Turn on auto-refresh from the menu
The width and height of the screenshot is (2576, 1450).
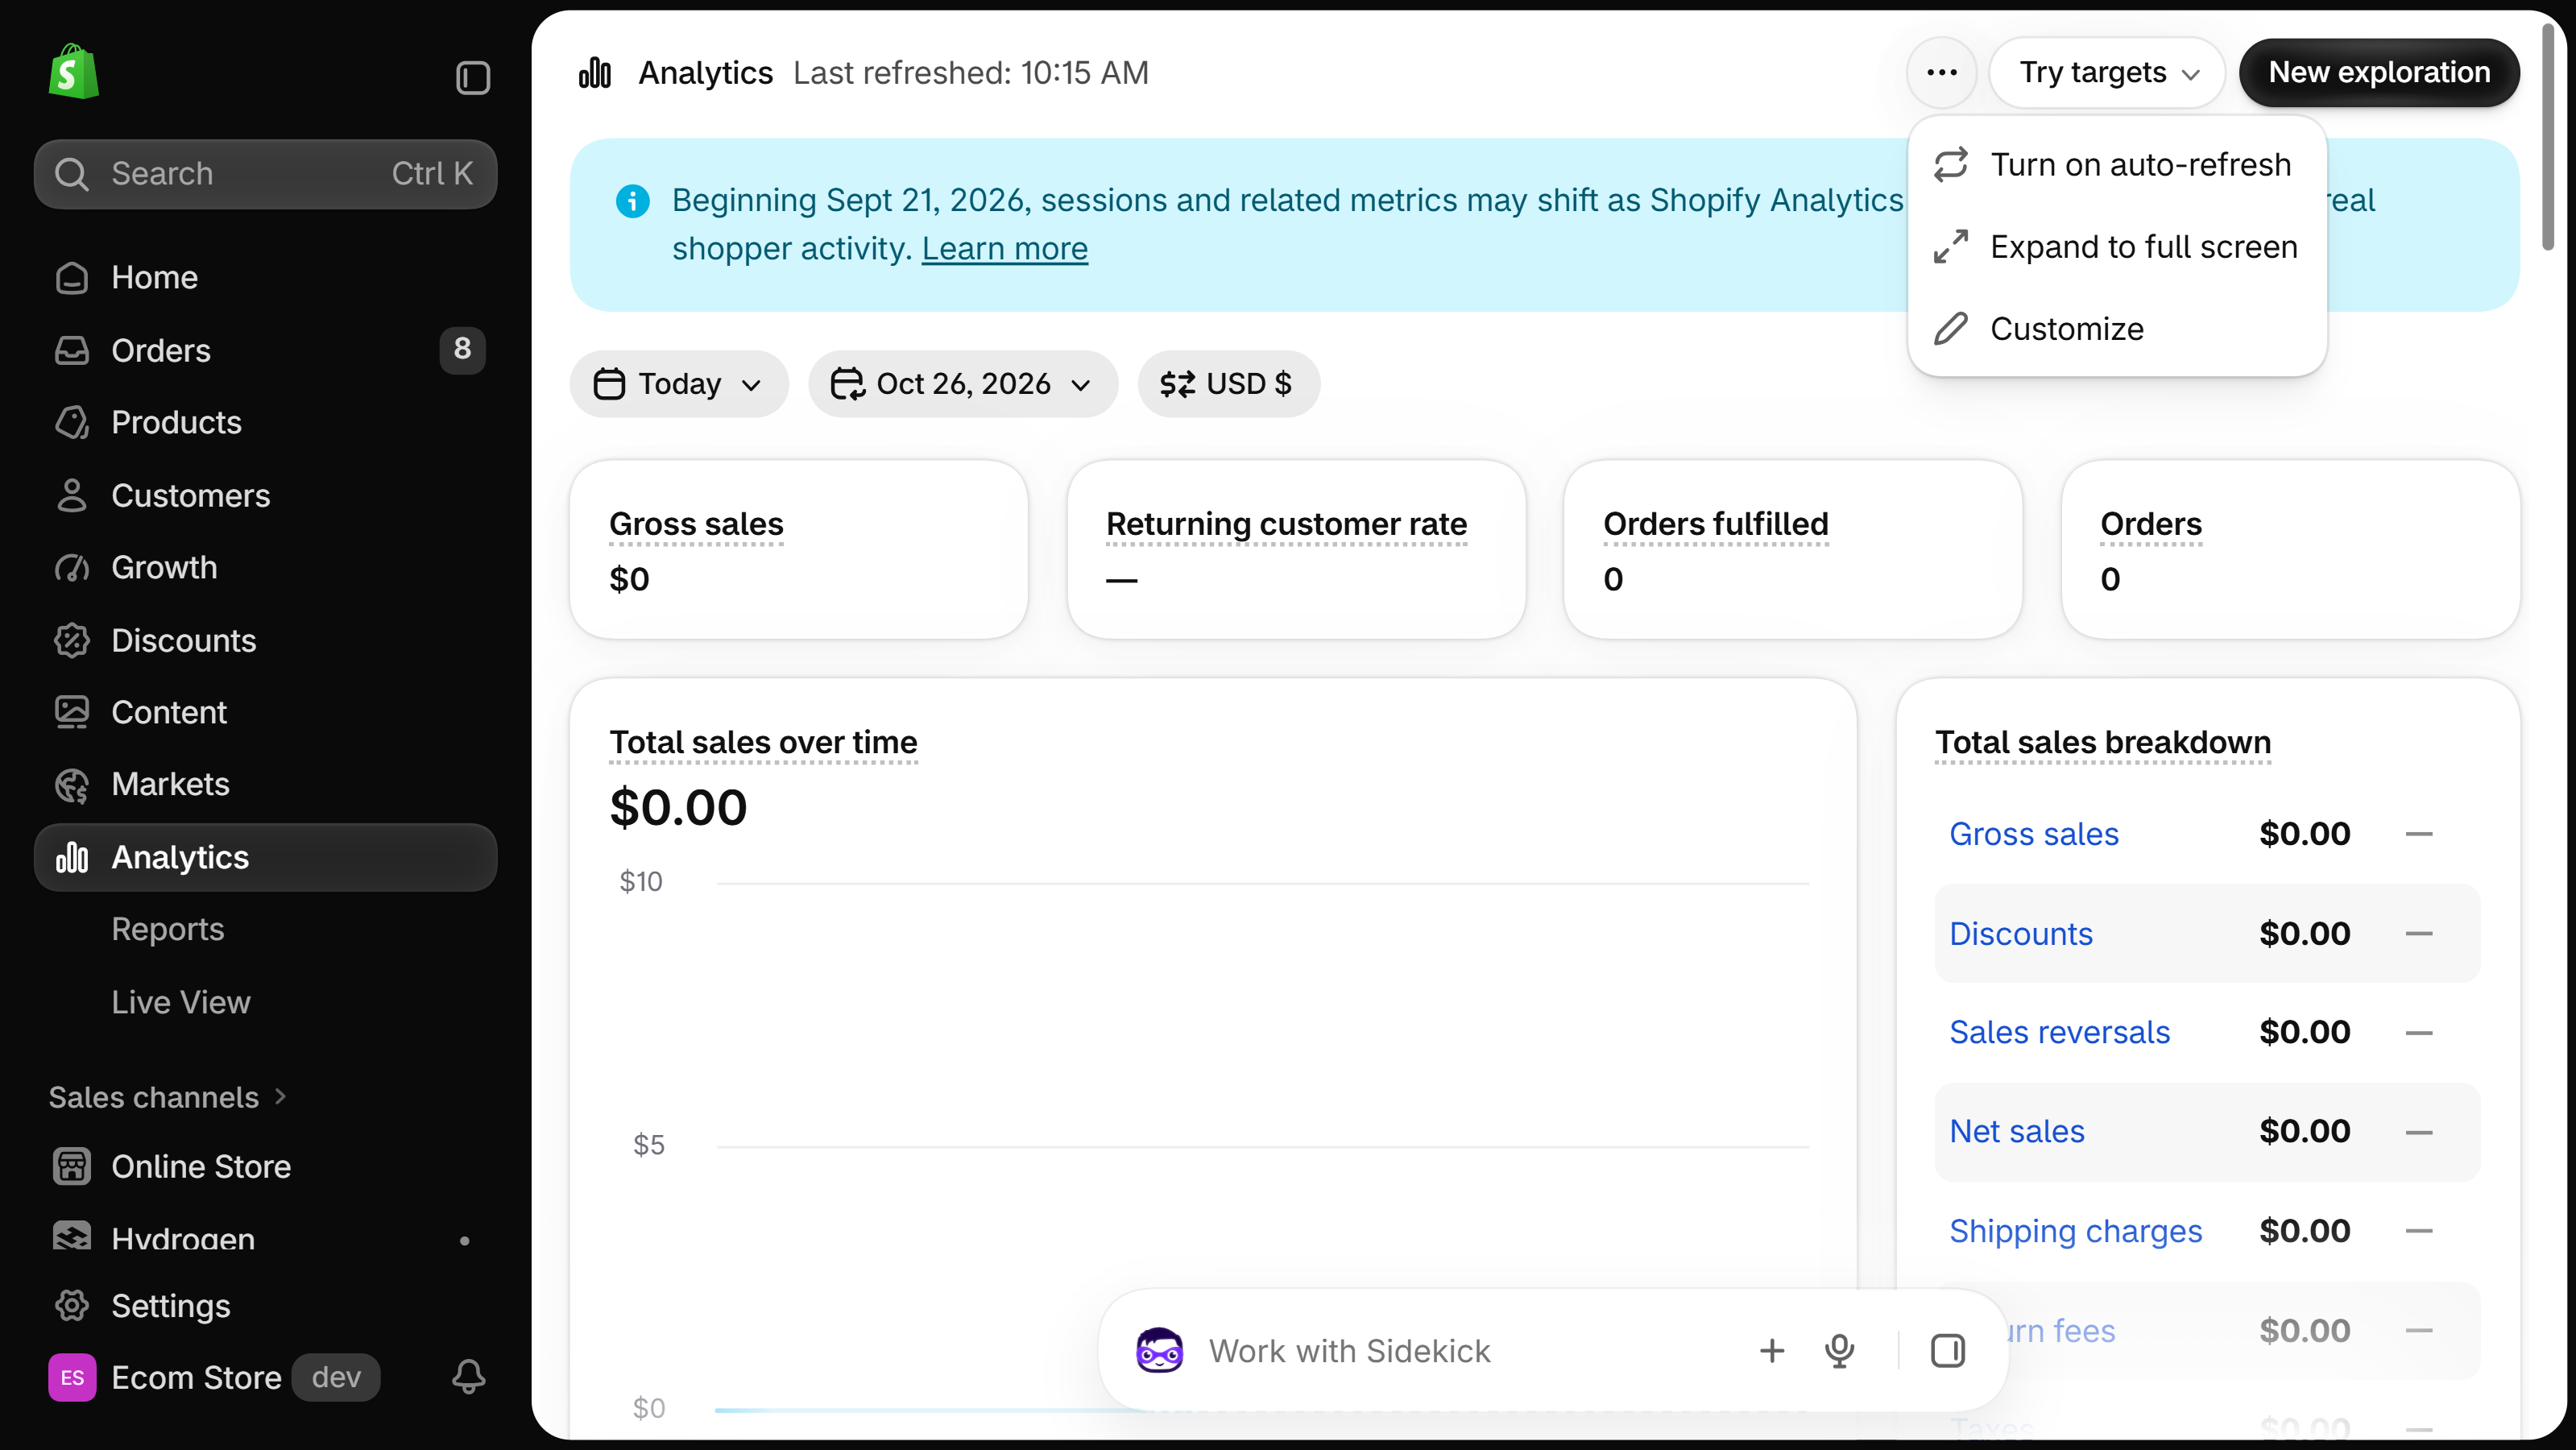(x=2116, y=164)
